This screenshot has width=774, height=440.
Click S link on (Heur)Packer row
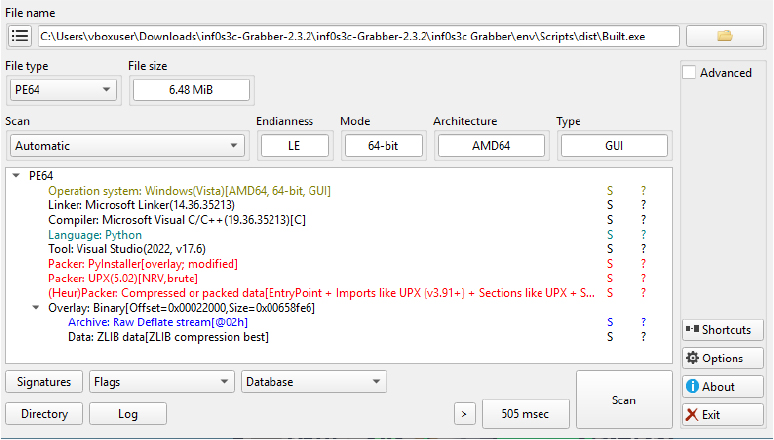tap(610, 293)
